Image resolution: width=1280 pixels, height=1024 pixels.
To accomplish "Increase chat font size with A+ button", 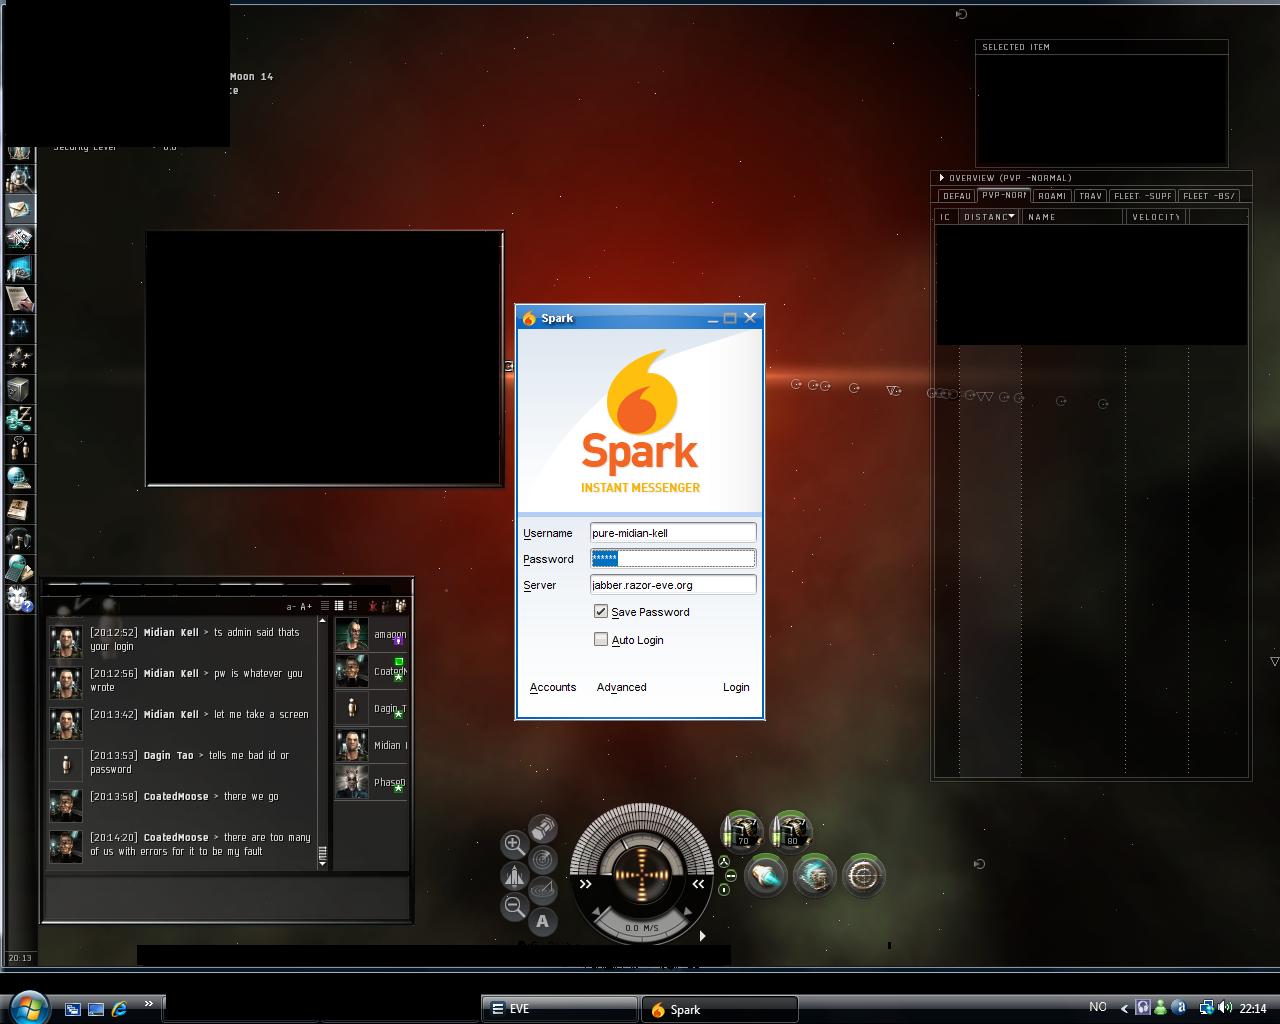I will coord(305,607).
